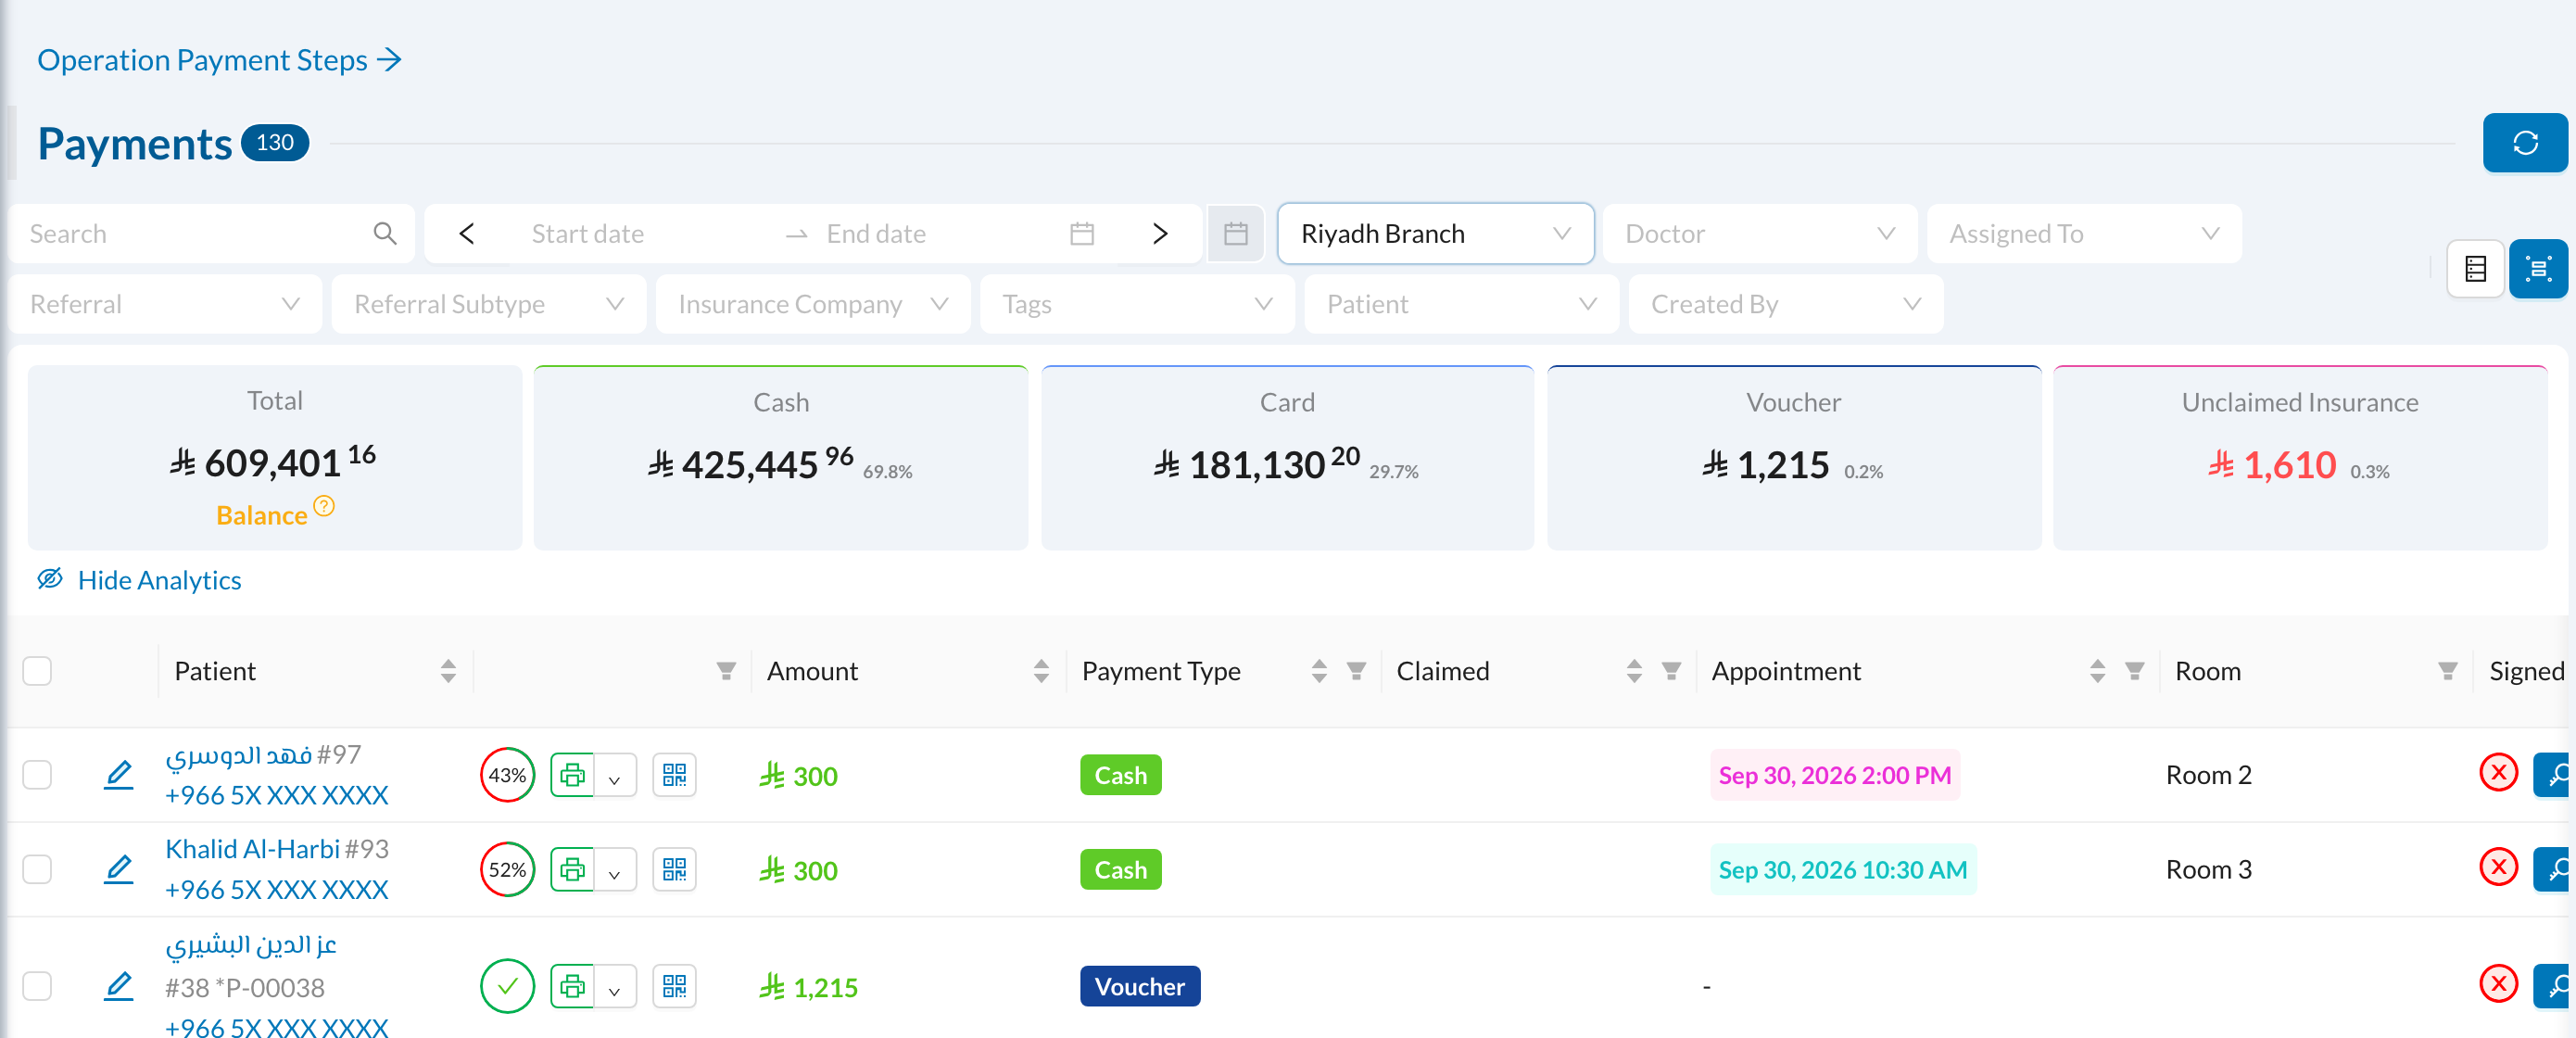Click the search magnifier icon
The width and height of the screenshot is (2576, 1038).
pyautogui.click(x=385, y=234)
